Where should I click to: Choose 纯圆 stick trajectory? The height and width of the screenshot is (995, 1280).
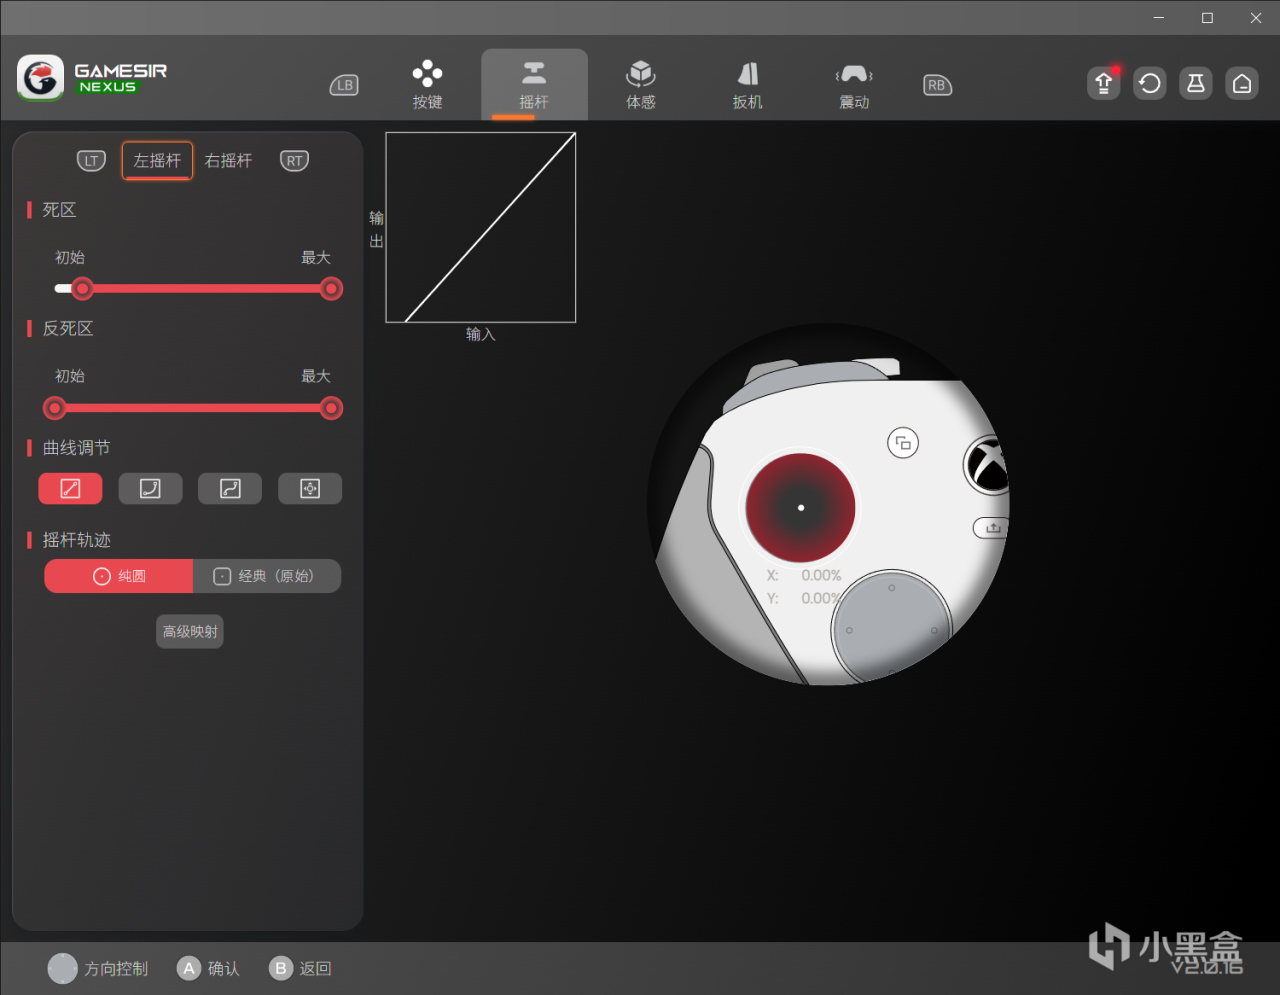tap(119, 576)
